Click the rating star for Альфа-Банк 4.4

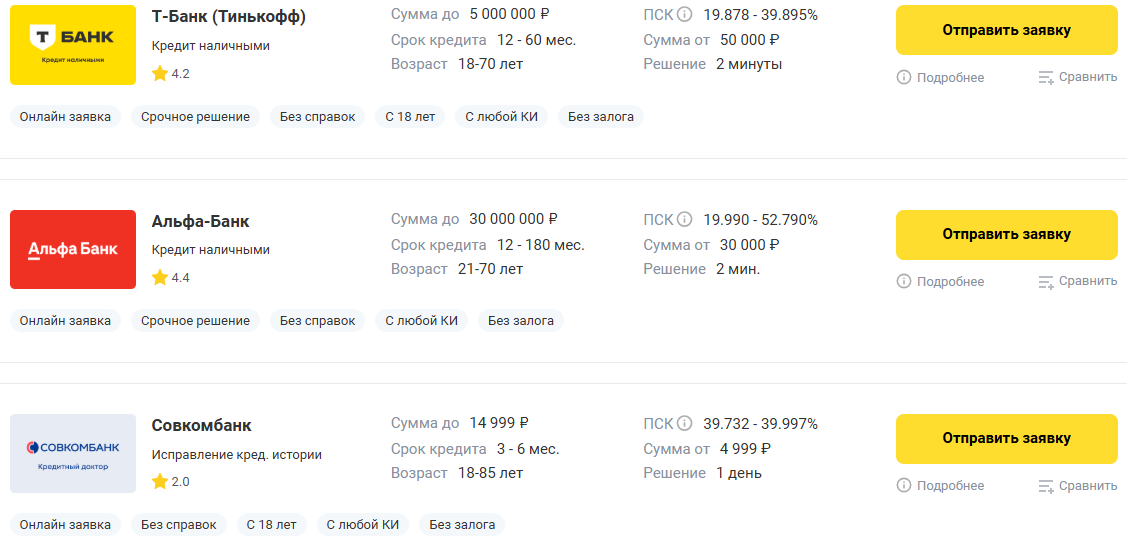[x=160, y=277]
